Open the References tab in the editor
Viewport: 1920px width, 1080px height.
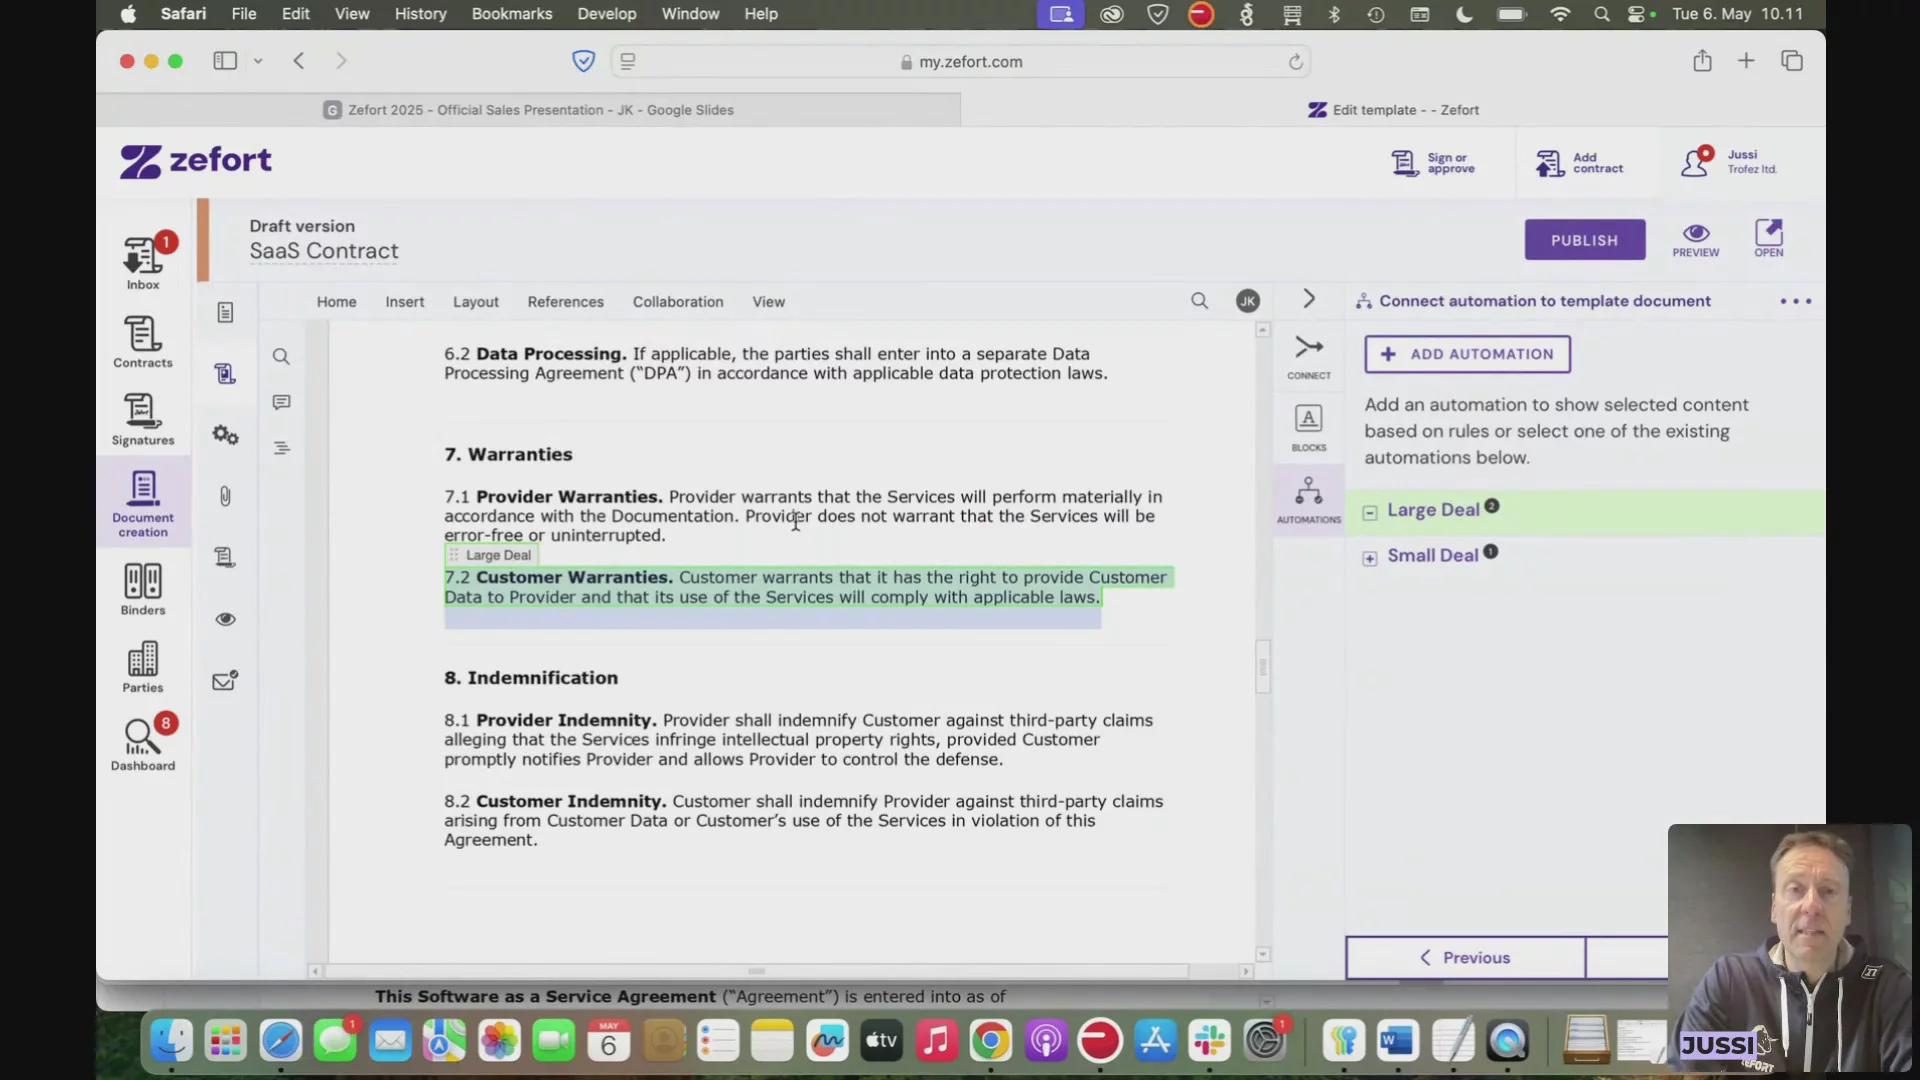tap(566, 302)
